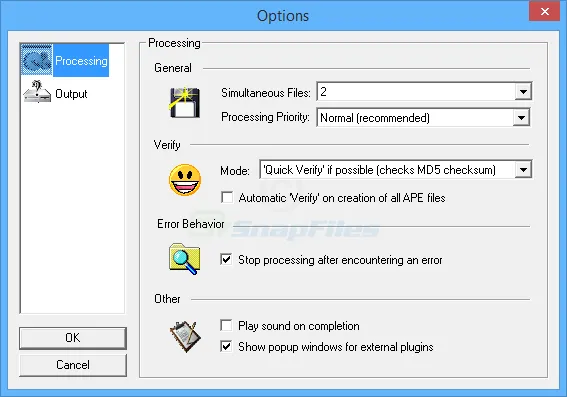567x397 pixels.
Task: Click the Error Behavior section heading
Action: click(x=191, y=224)
